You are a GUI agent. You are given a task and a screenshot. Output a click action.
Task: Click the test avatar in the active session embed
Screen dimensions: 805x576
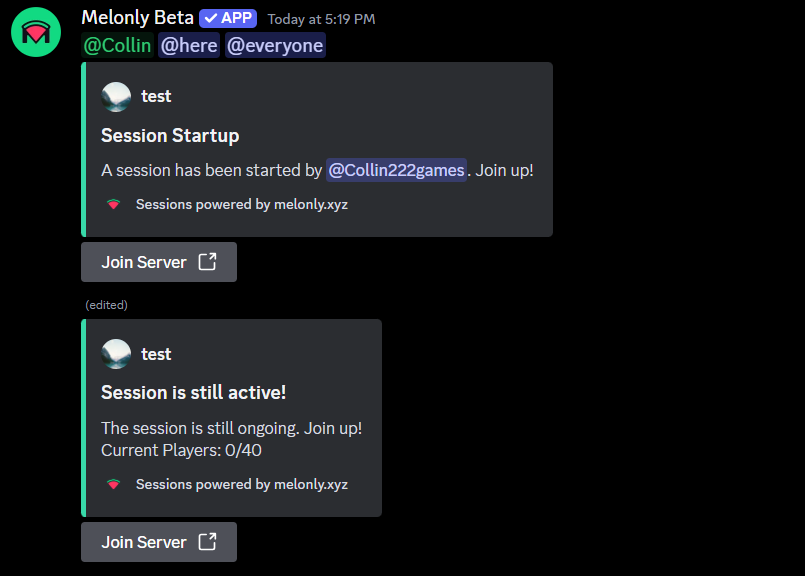coord(115,353)
